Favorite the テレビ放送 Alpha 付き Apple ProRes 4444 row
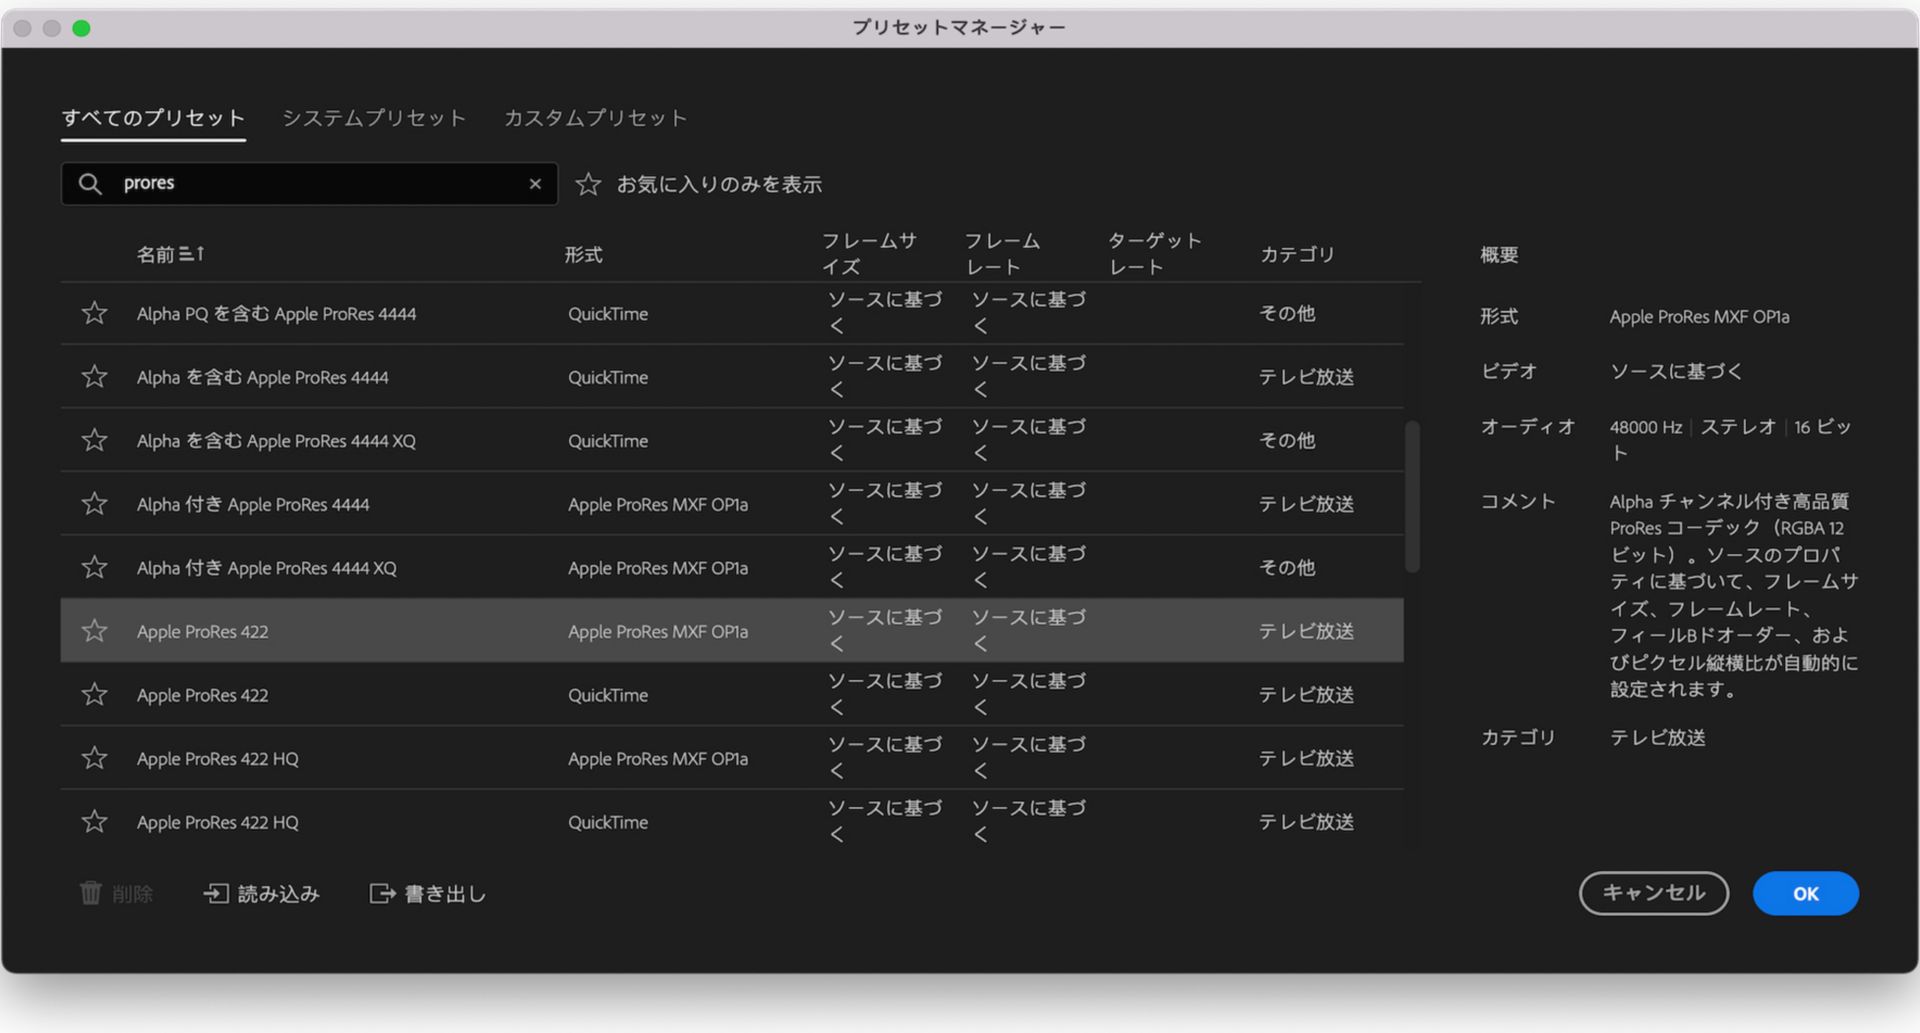The height and width of the screenshot is (1033, 1920). (94, 503)
